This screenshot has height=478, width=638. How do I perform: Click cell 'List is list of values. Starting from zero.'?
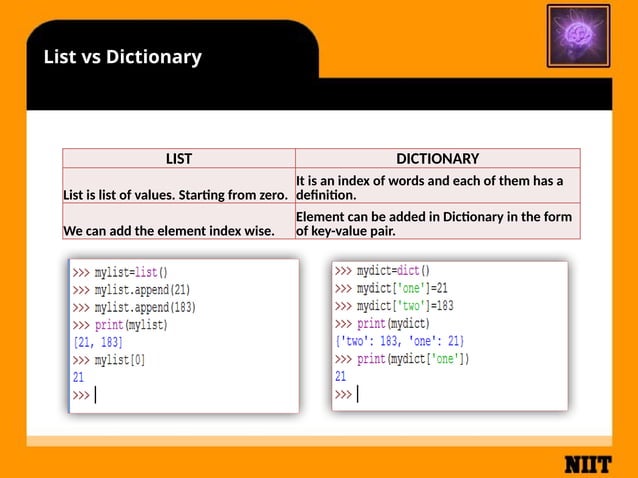(179, 186)
